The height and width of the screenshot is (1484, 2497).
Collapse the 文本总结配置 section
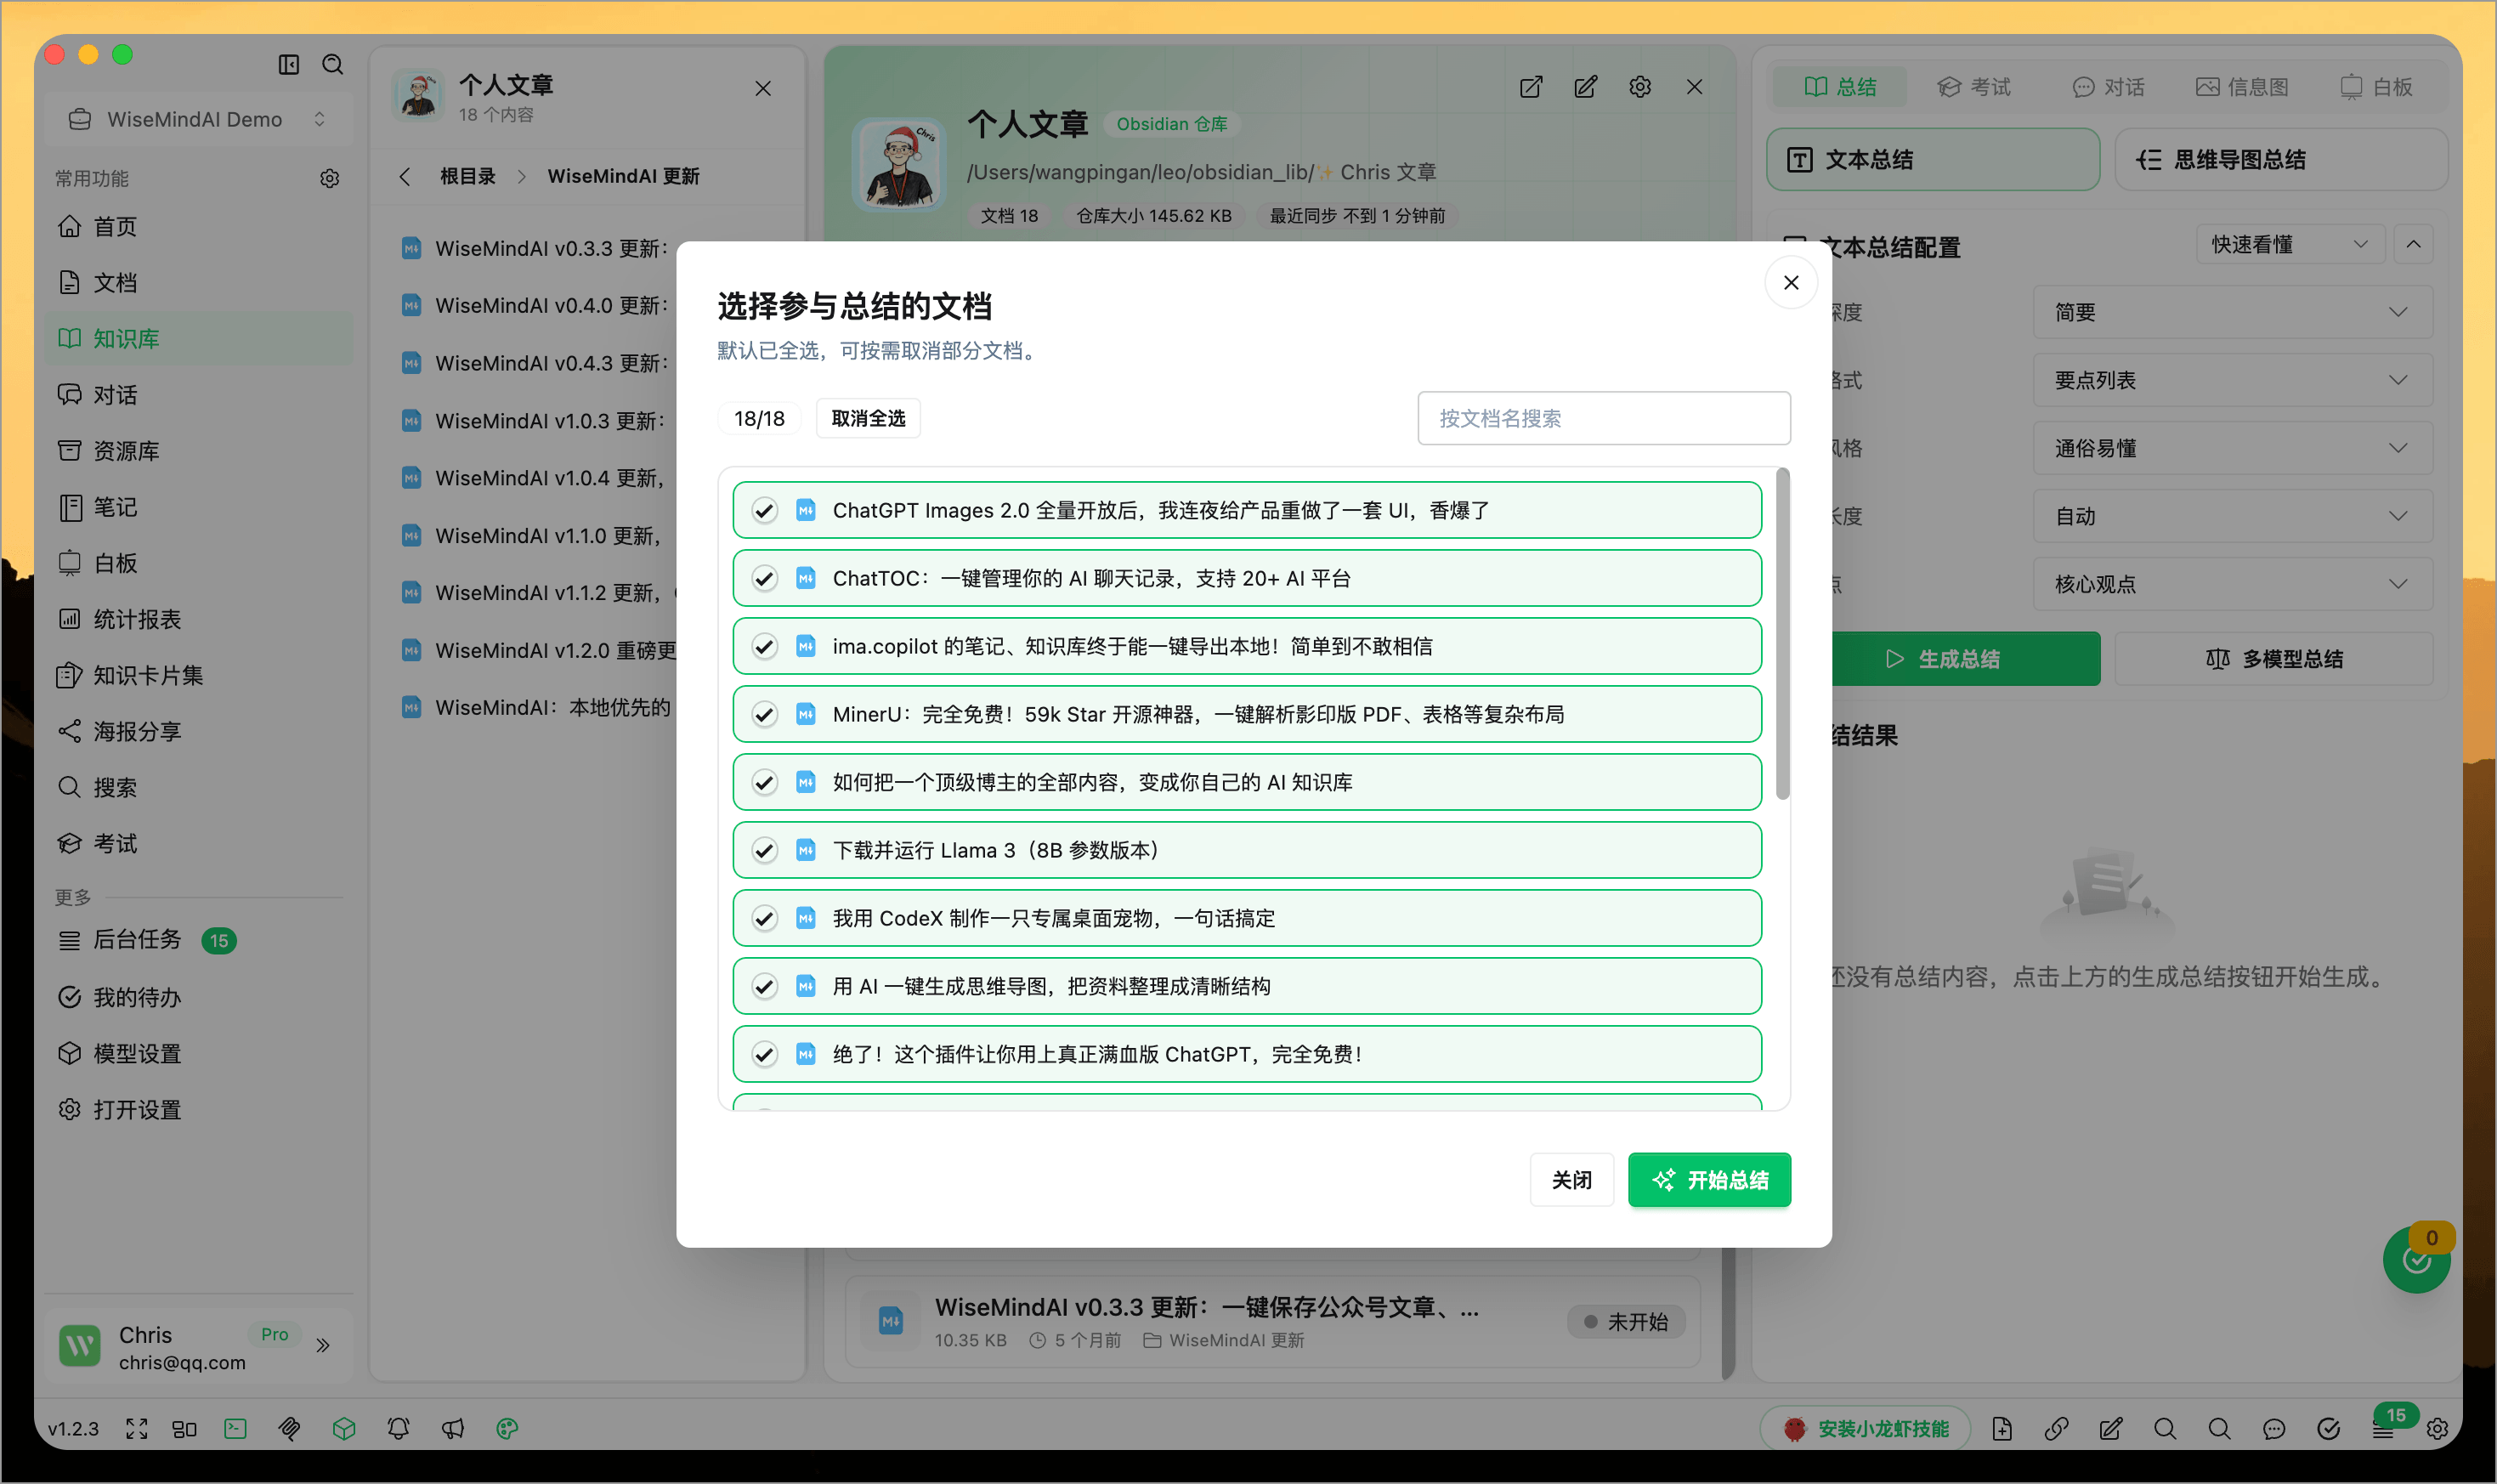tap(2413, 244)
